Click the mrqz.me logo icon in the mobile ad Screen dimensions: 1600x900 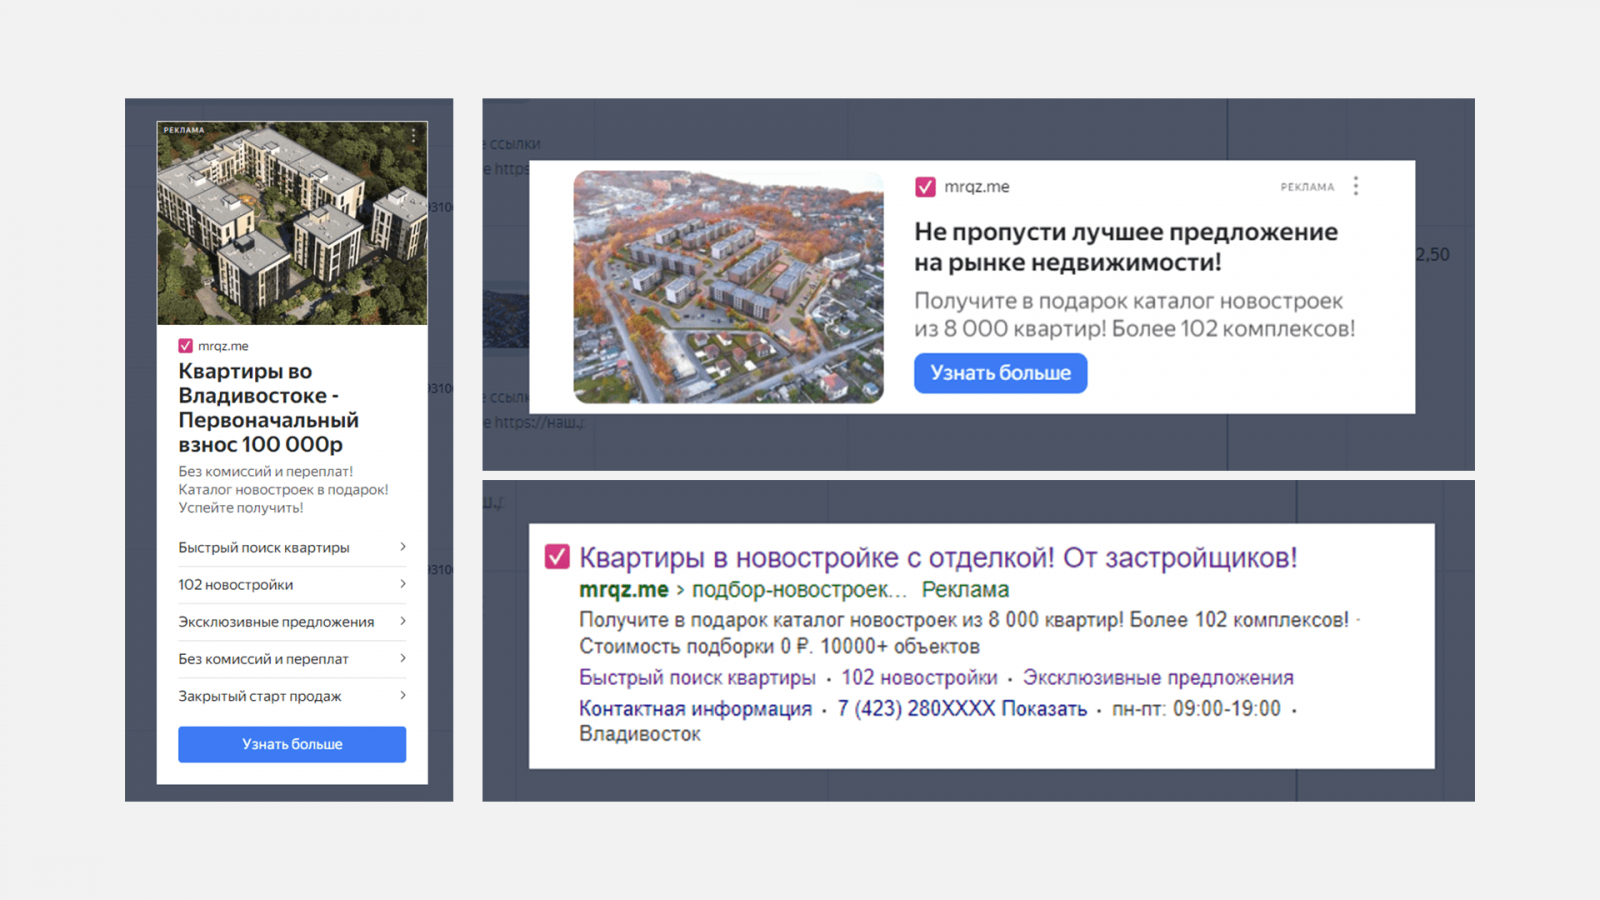[x=185, y=346]
